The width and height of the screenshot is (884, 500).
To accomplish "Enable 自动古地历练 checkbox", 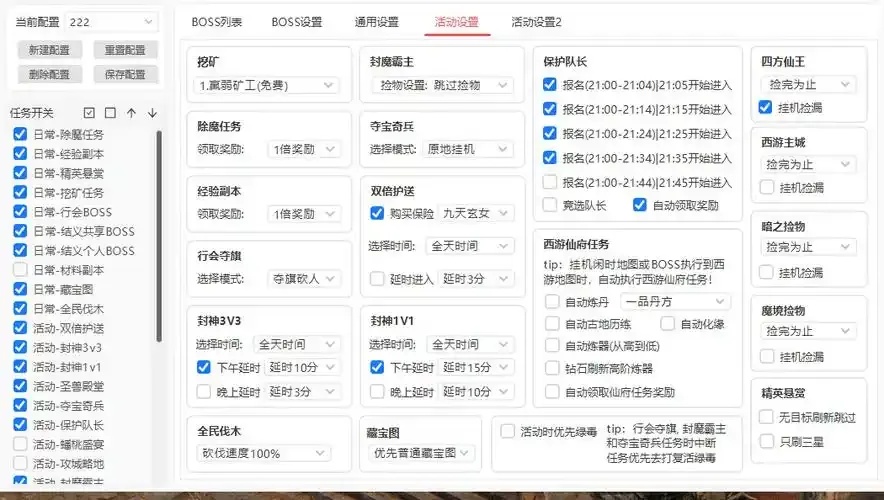I will click(x=552, y=324).
